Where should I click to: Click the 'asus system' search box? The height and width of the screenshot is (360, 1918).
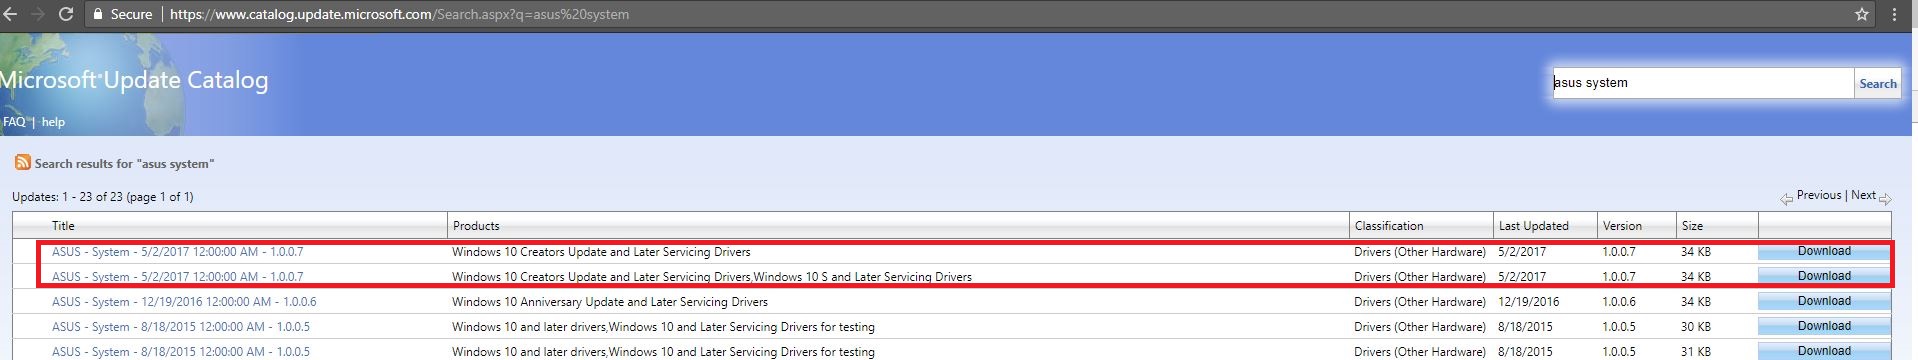pyautogui.click(x=1702, y=83)
